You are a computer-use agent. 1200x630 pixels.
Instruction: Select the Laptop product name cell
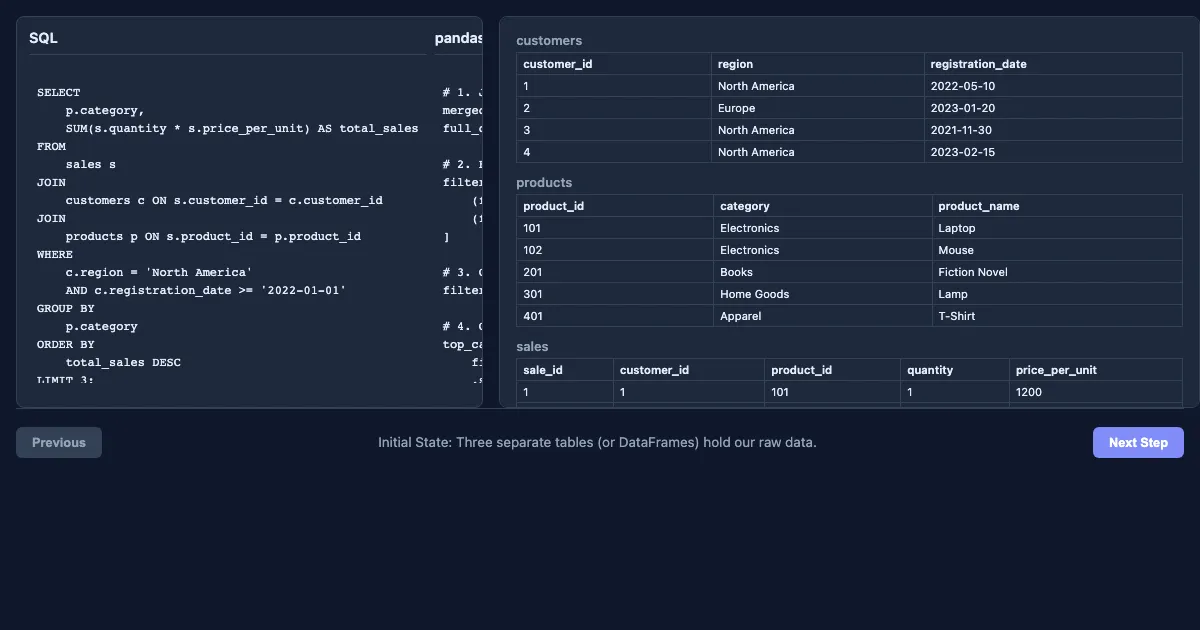click(1057, 228)
